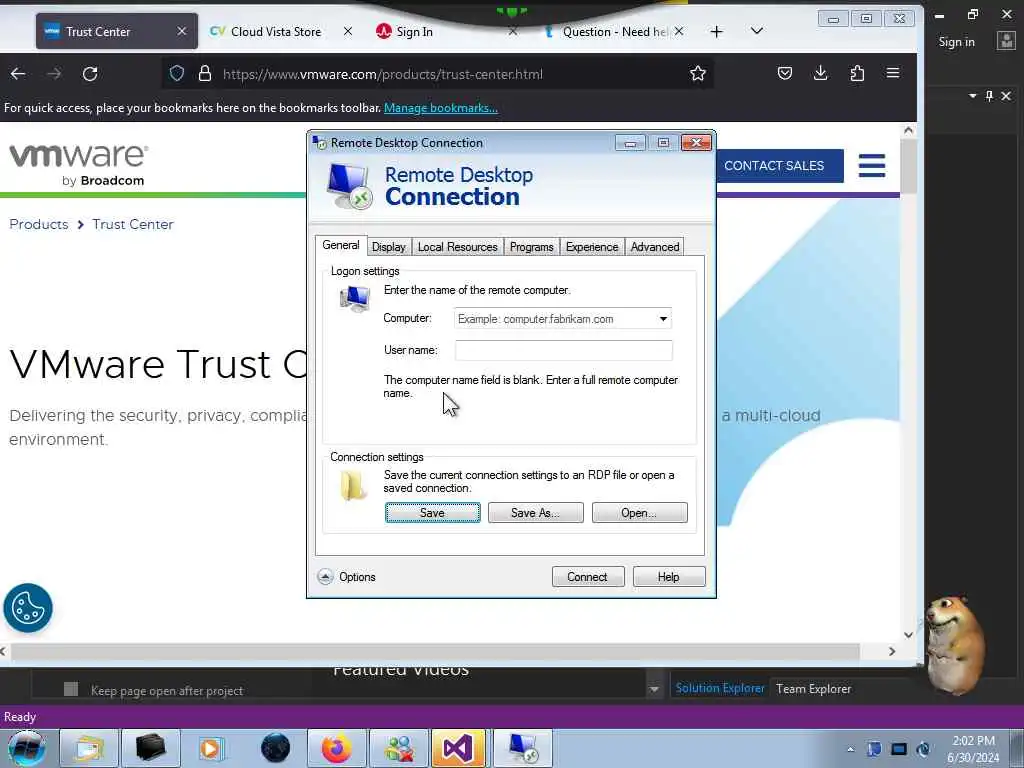The height and width of the screenshot is (768, 1024).
Task: Collapse the Options expander
Action: tap(325, 577)
